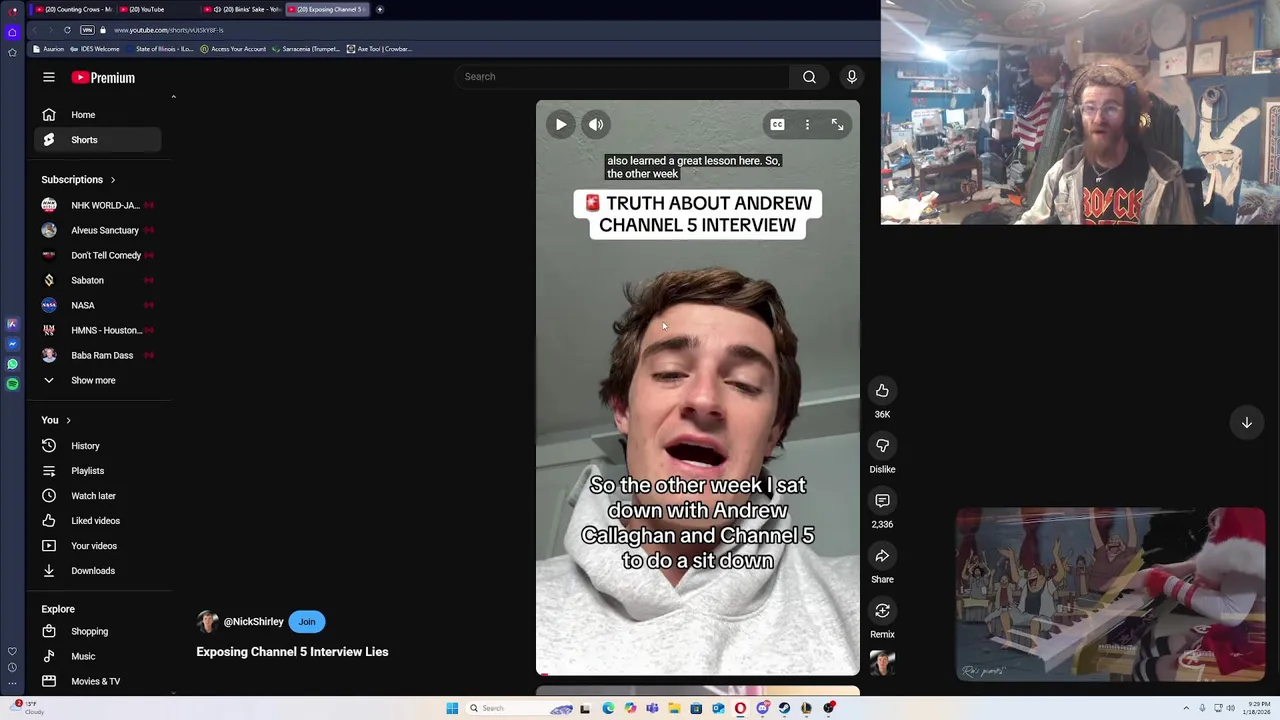Open Messenger in the Opera sidebar
Image resolution: width=1280 pixels, height=720 pixels.
pos(12,344)
